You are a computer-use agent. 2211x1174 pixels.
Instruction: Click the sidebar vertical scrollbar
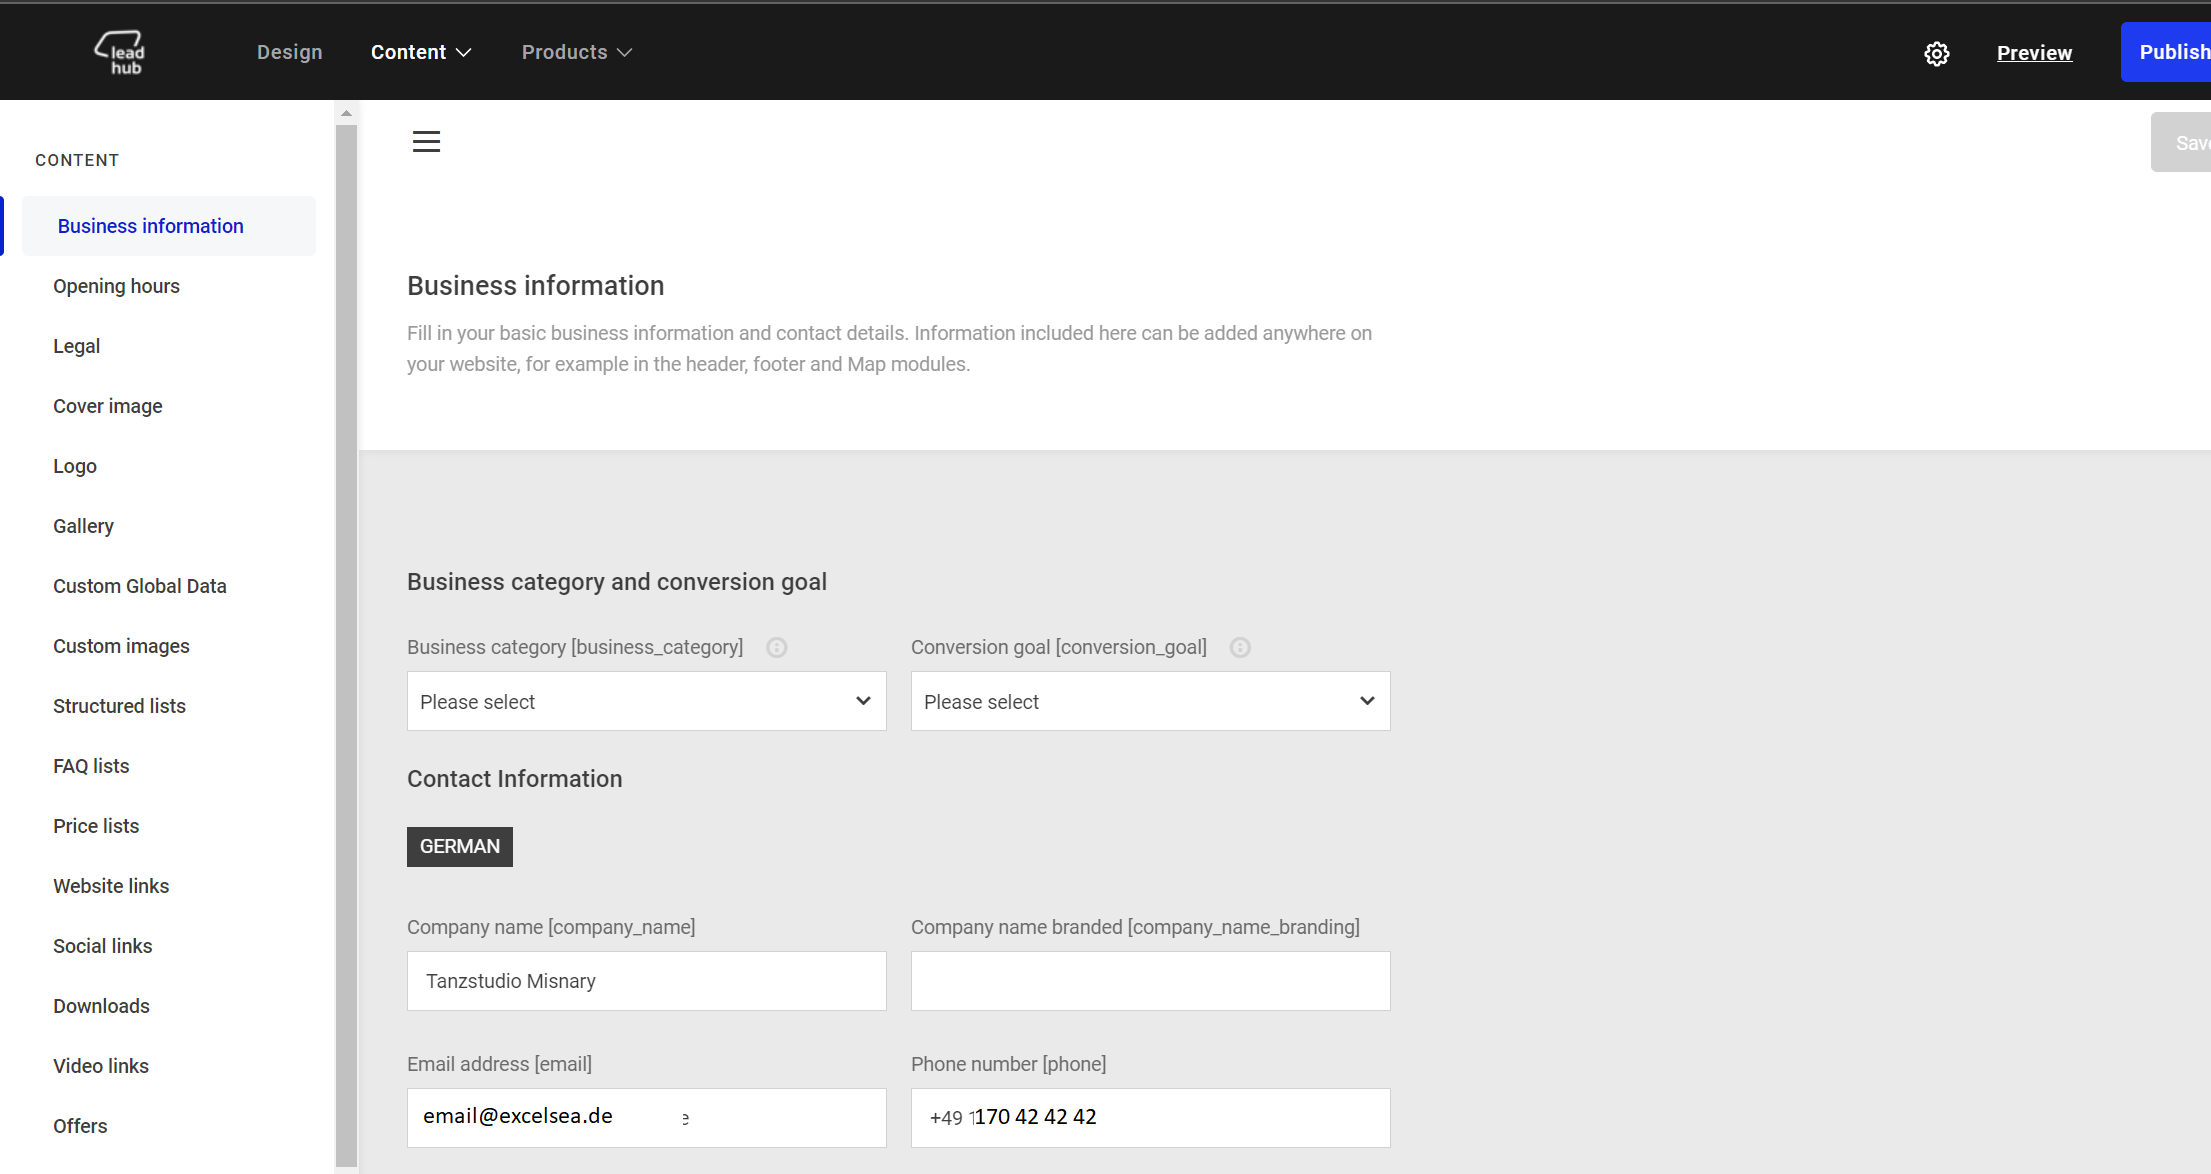click(x=346, y=640)
